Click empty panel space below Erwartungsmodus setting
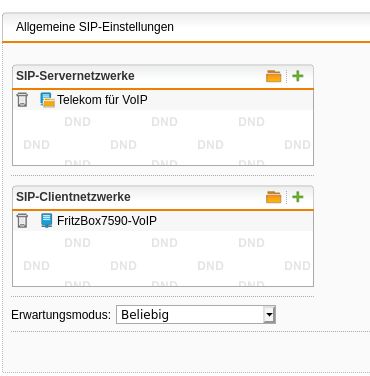 pyautogui.click(x=187, y=352)
